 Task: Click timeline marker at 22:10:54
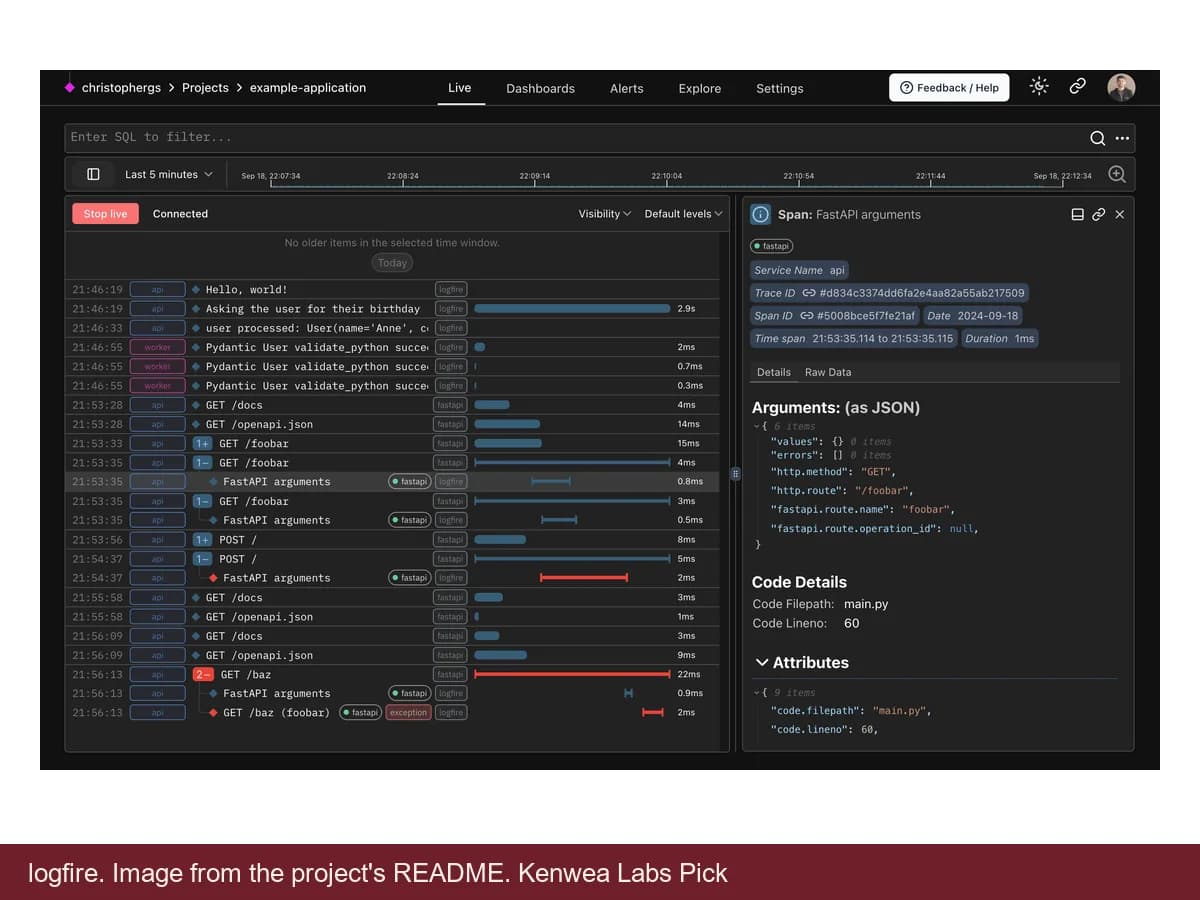coord(798,177)
